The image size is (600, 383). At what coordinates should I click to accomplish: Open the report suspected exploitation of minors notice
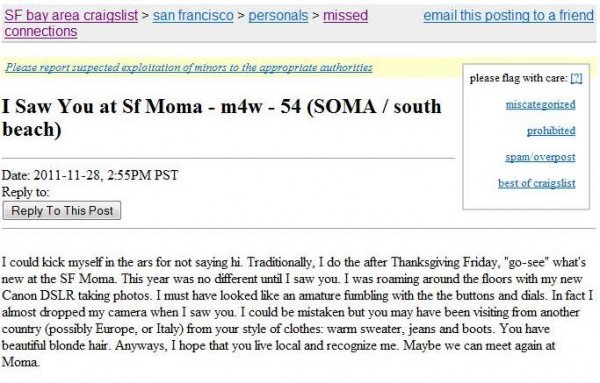(189, 67)
